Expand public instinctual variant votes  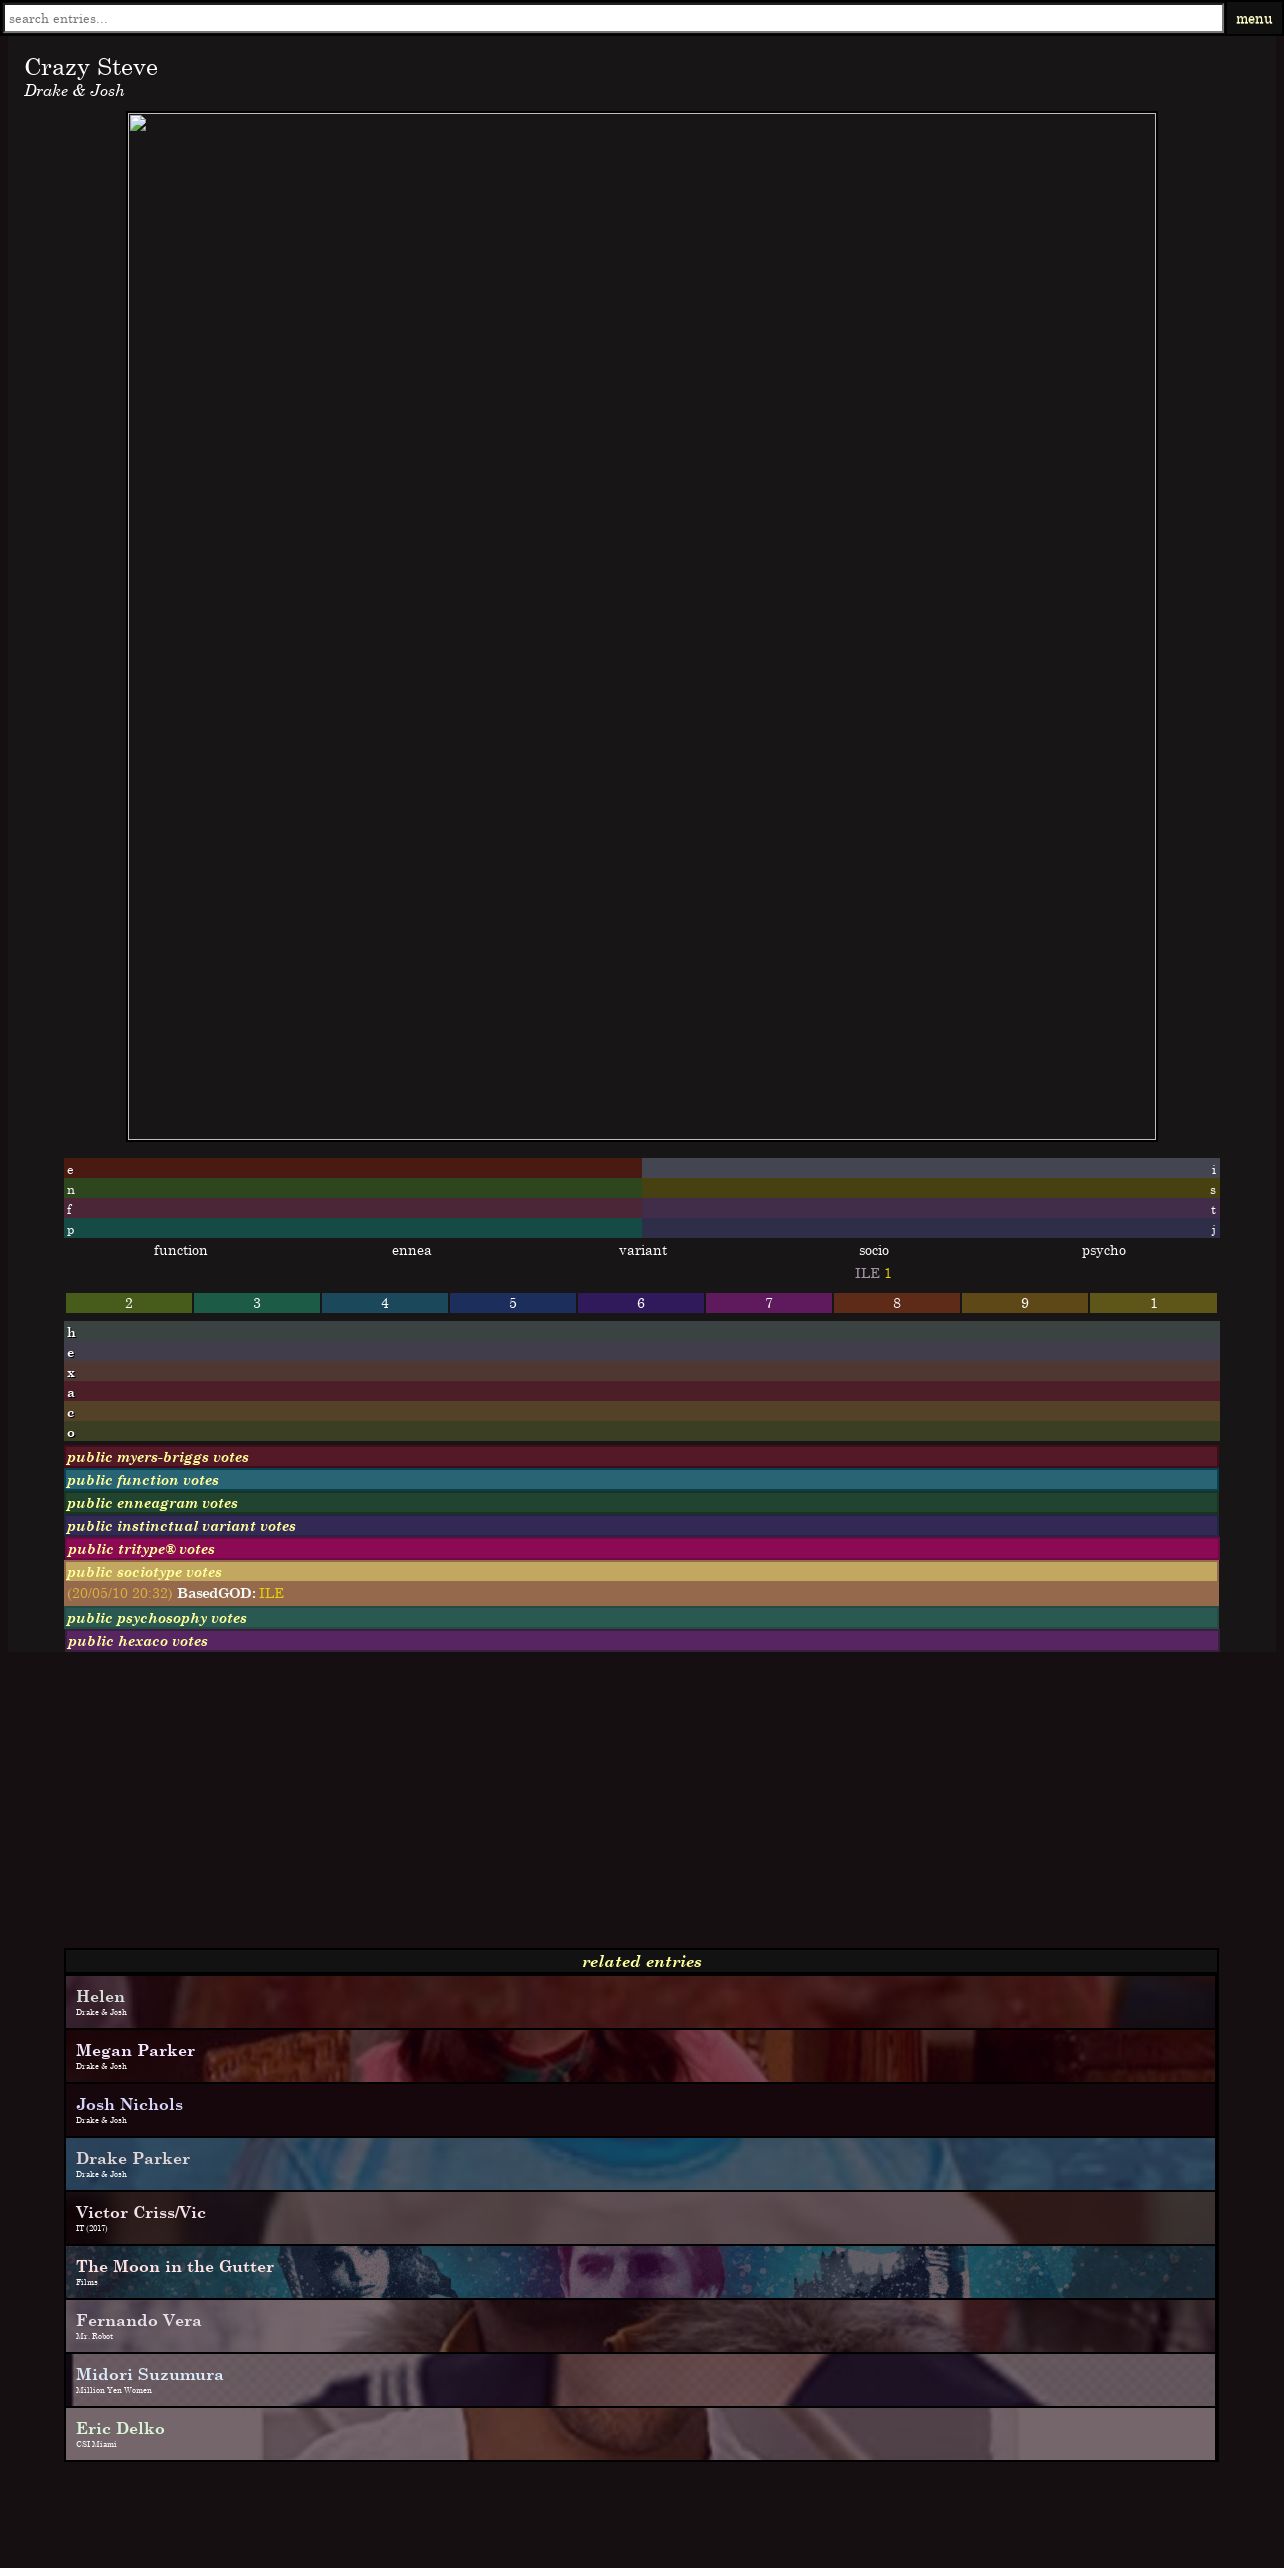(642, 1526)
